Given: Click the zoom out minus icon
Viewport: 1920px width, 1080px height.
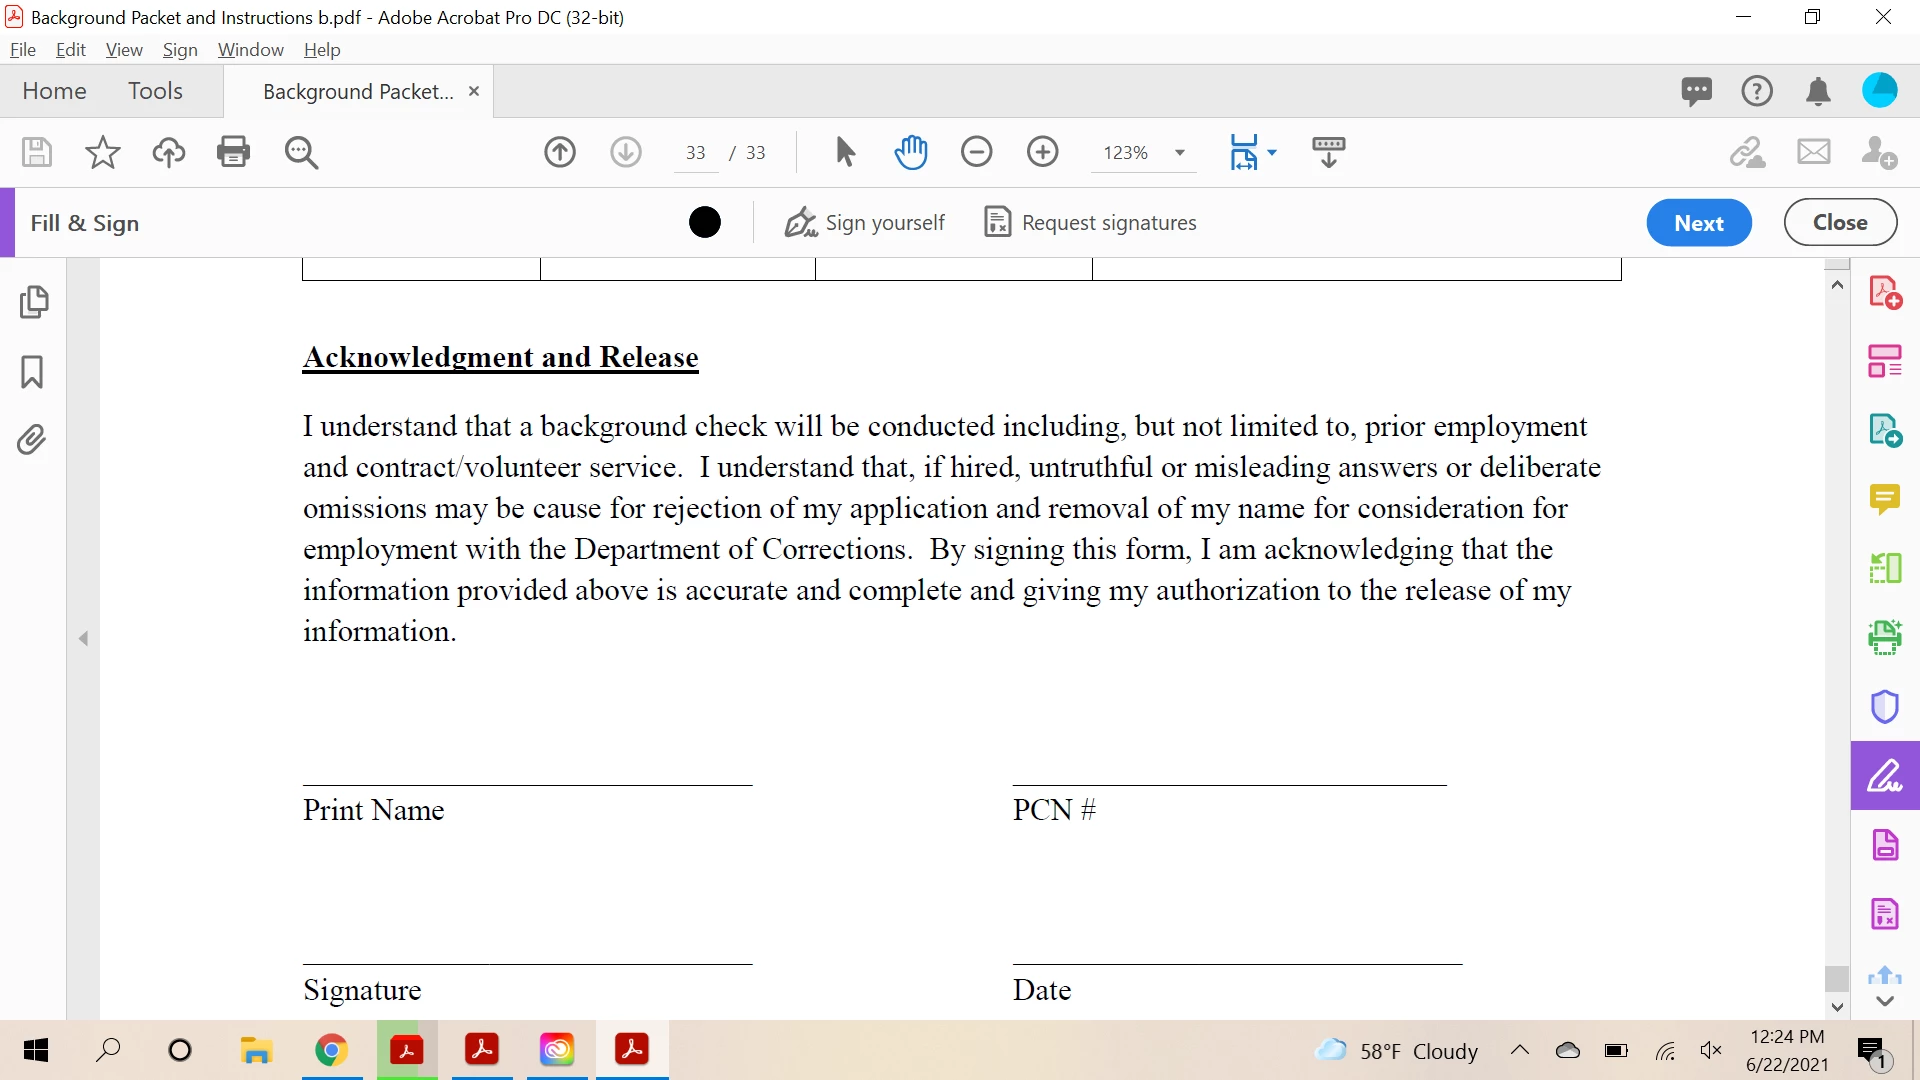Looking at the screenshot, I should (976, 152).
